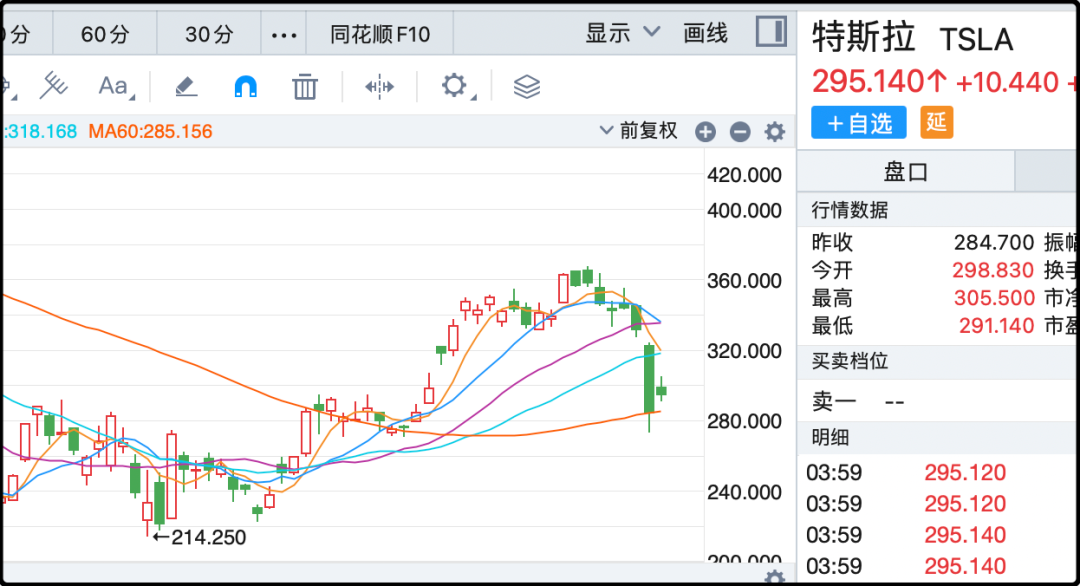Select the eraser drawing tool
The height and width of the screenshot is (586, 1080).
[x=187, y=87]
